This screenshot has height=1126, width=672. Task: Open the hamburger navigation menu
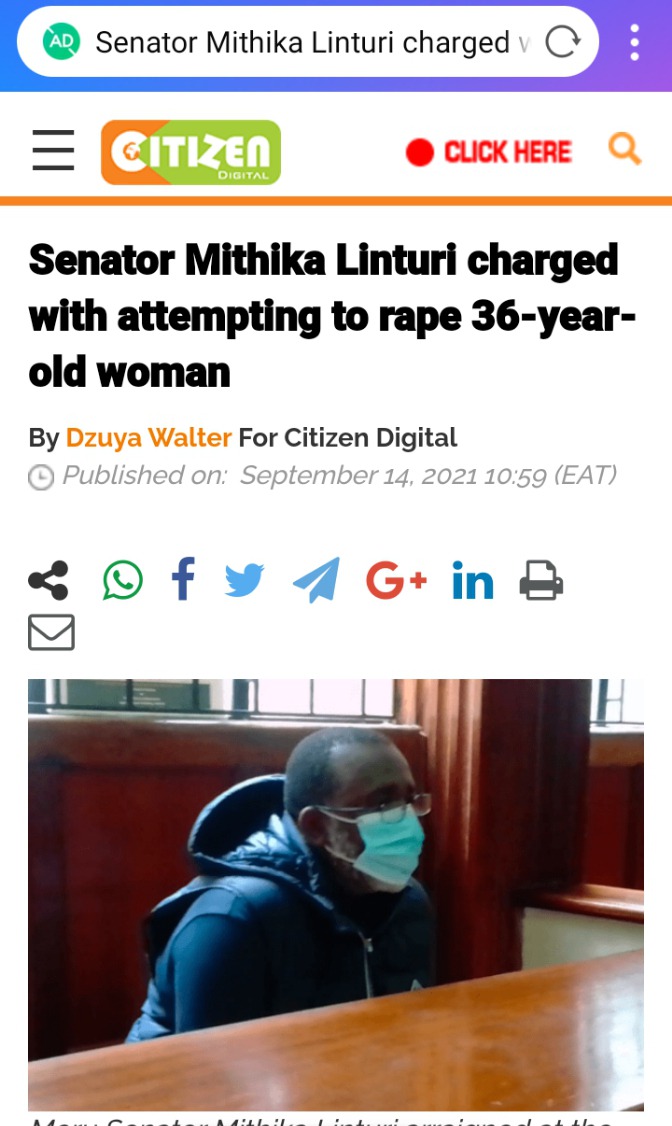[x=53, y=150]
